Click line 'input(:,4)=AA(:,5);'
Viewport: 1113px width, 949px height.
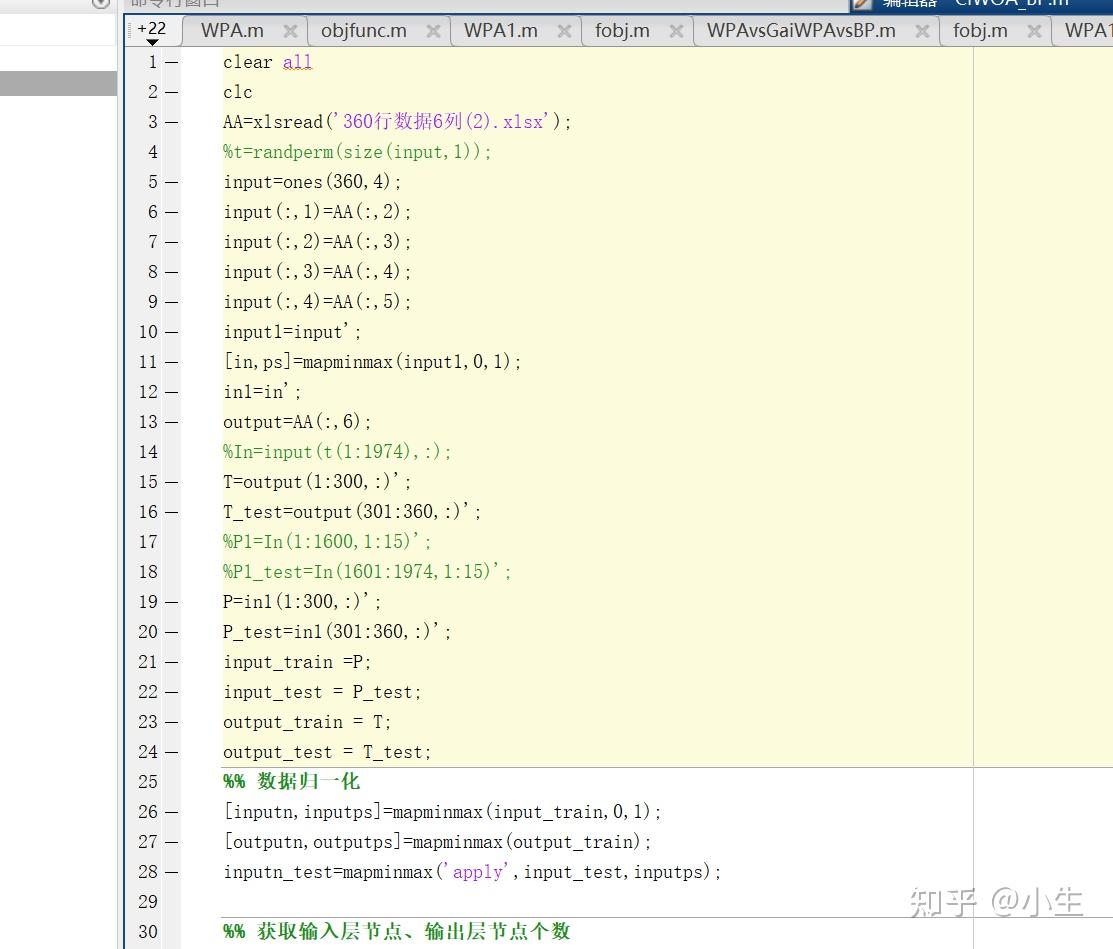(x=317, y=302)
